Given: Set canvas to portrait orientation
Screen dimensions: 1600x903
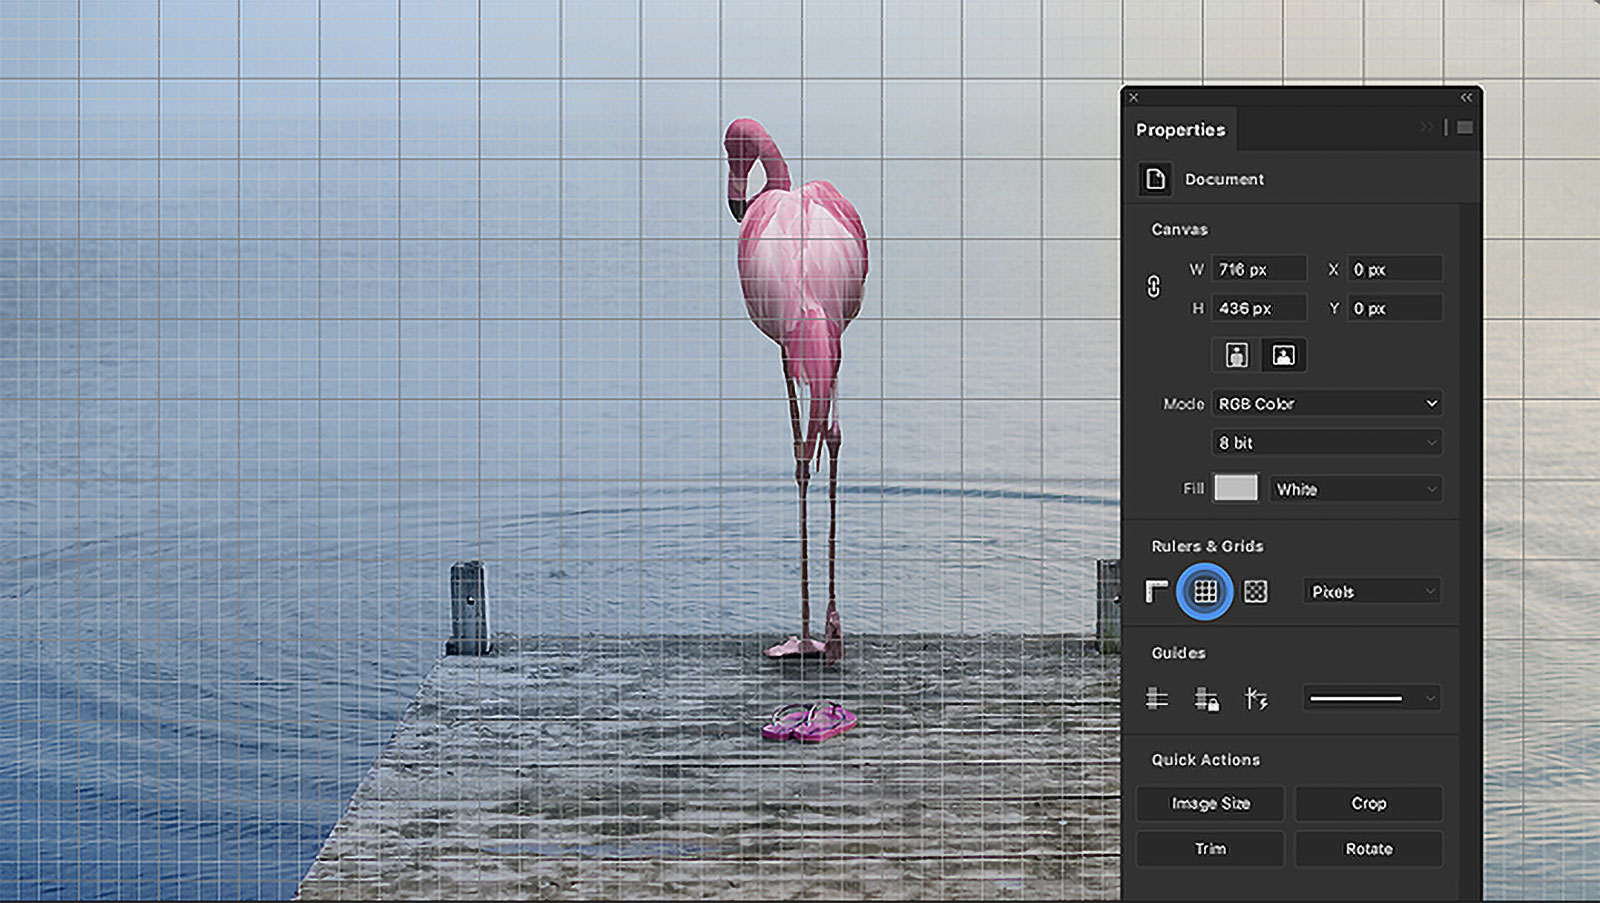Looking at the screenshot, I should coord(1237,355).
